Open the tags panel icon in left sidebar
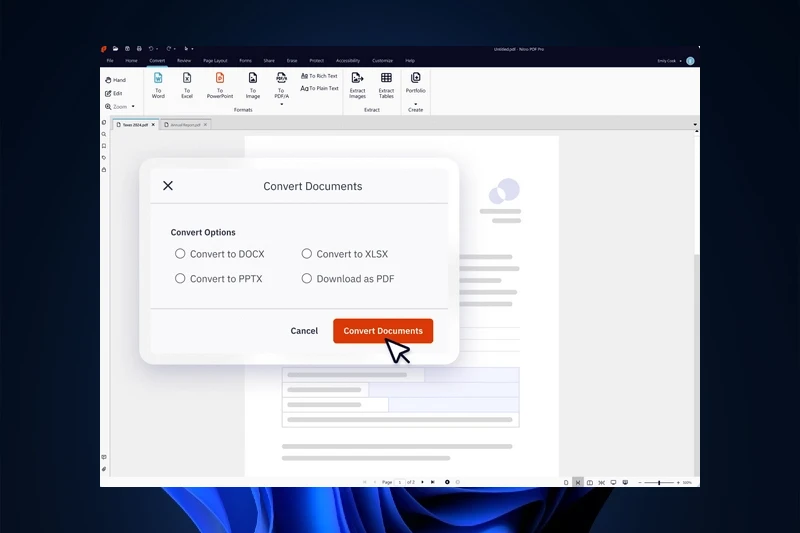 (104, 158)
